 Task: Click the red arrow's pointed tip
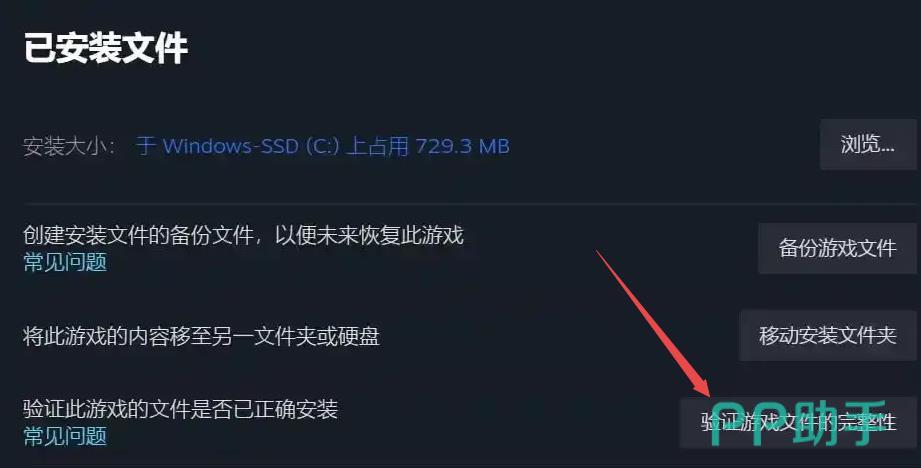[708, 395]
